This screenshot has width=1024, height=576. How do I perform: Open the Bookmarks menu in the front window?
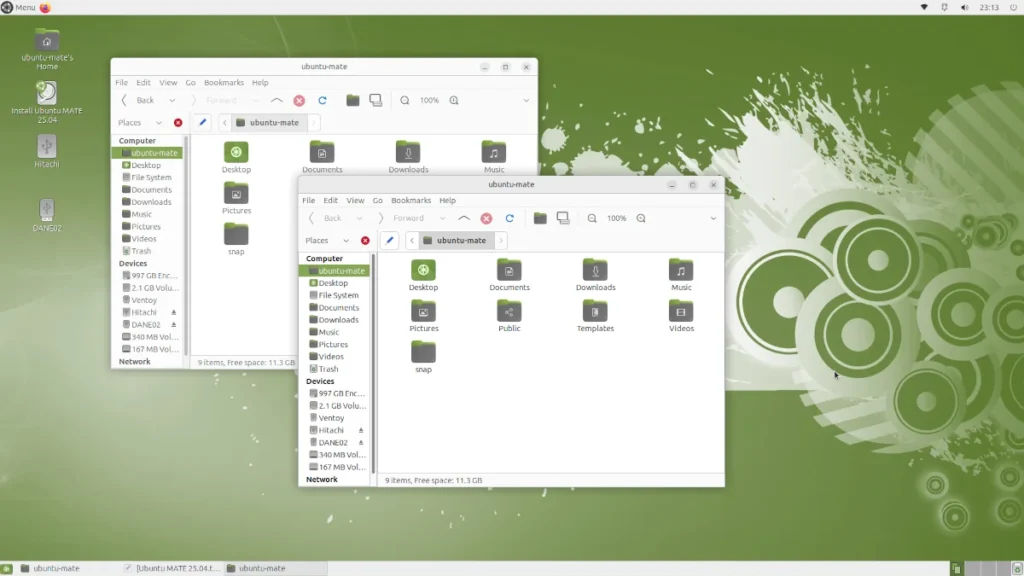pyautogui.click(x=411, y=201)
